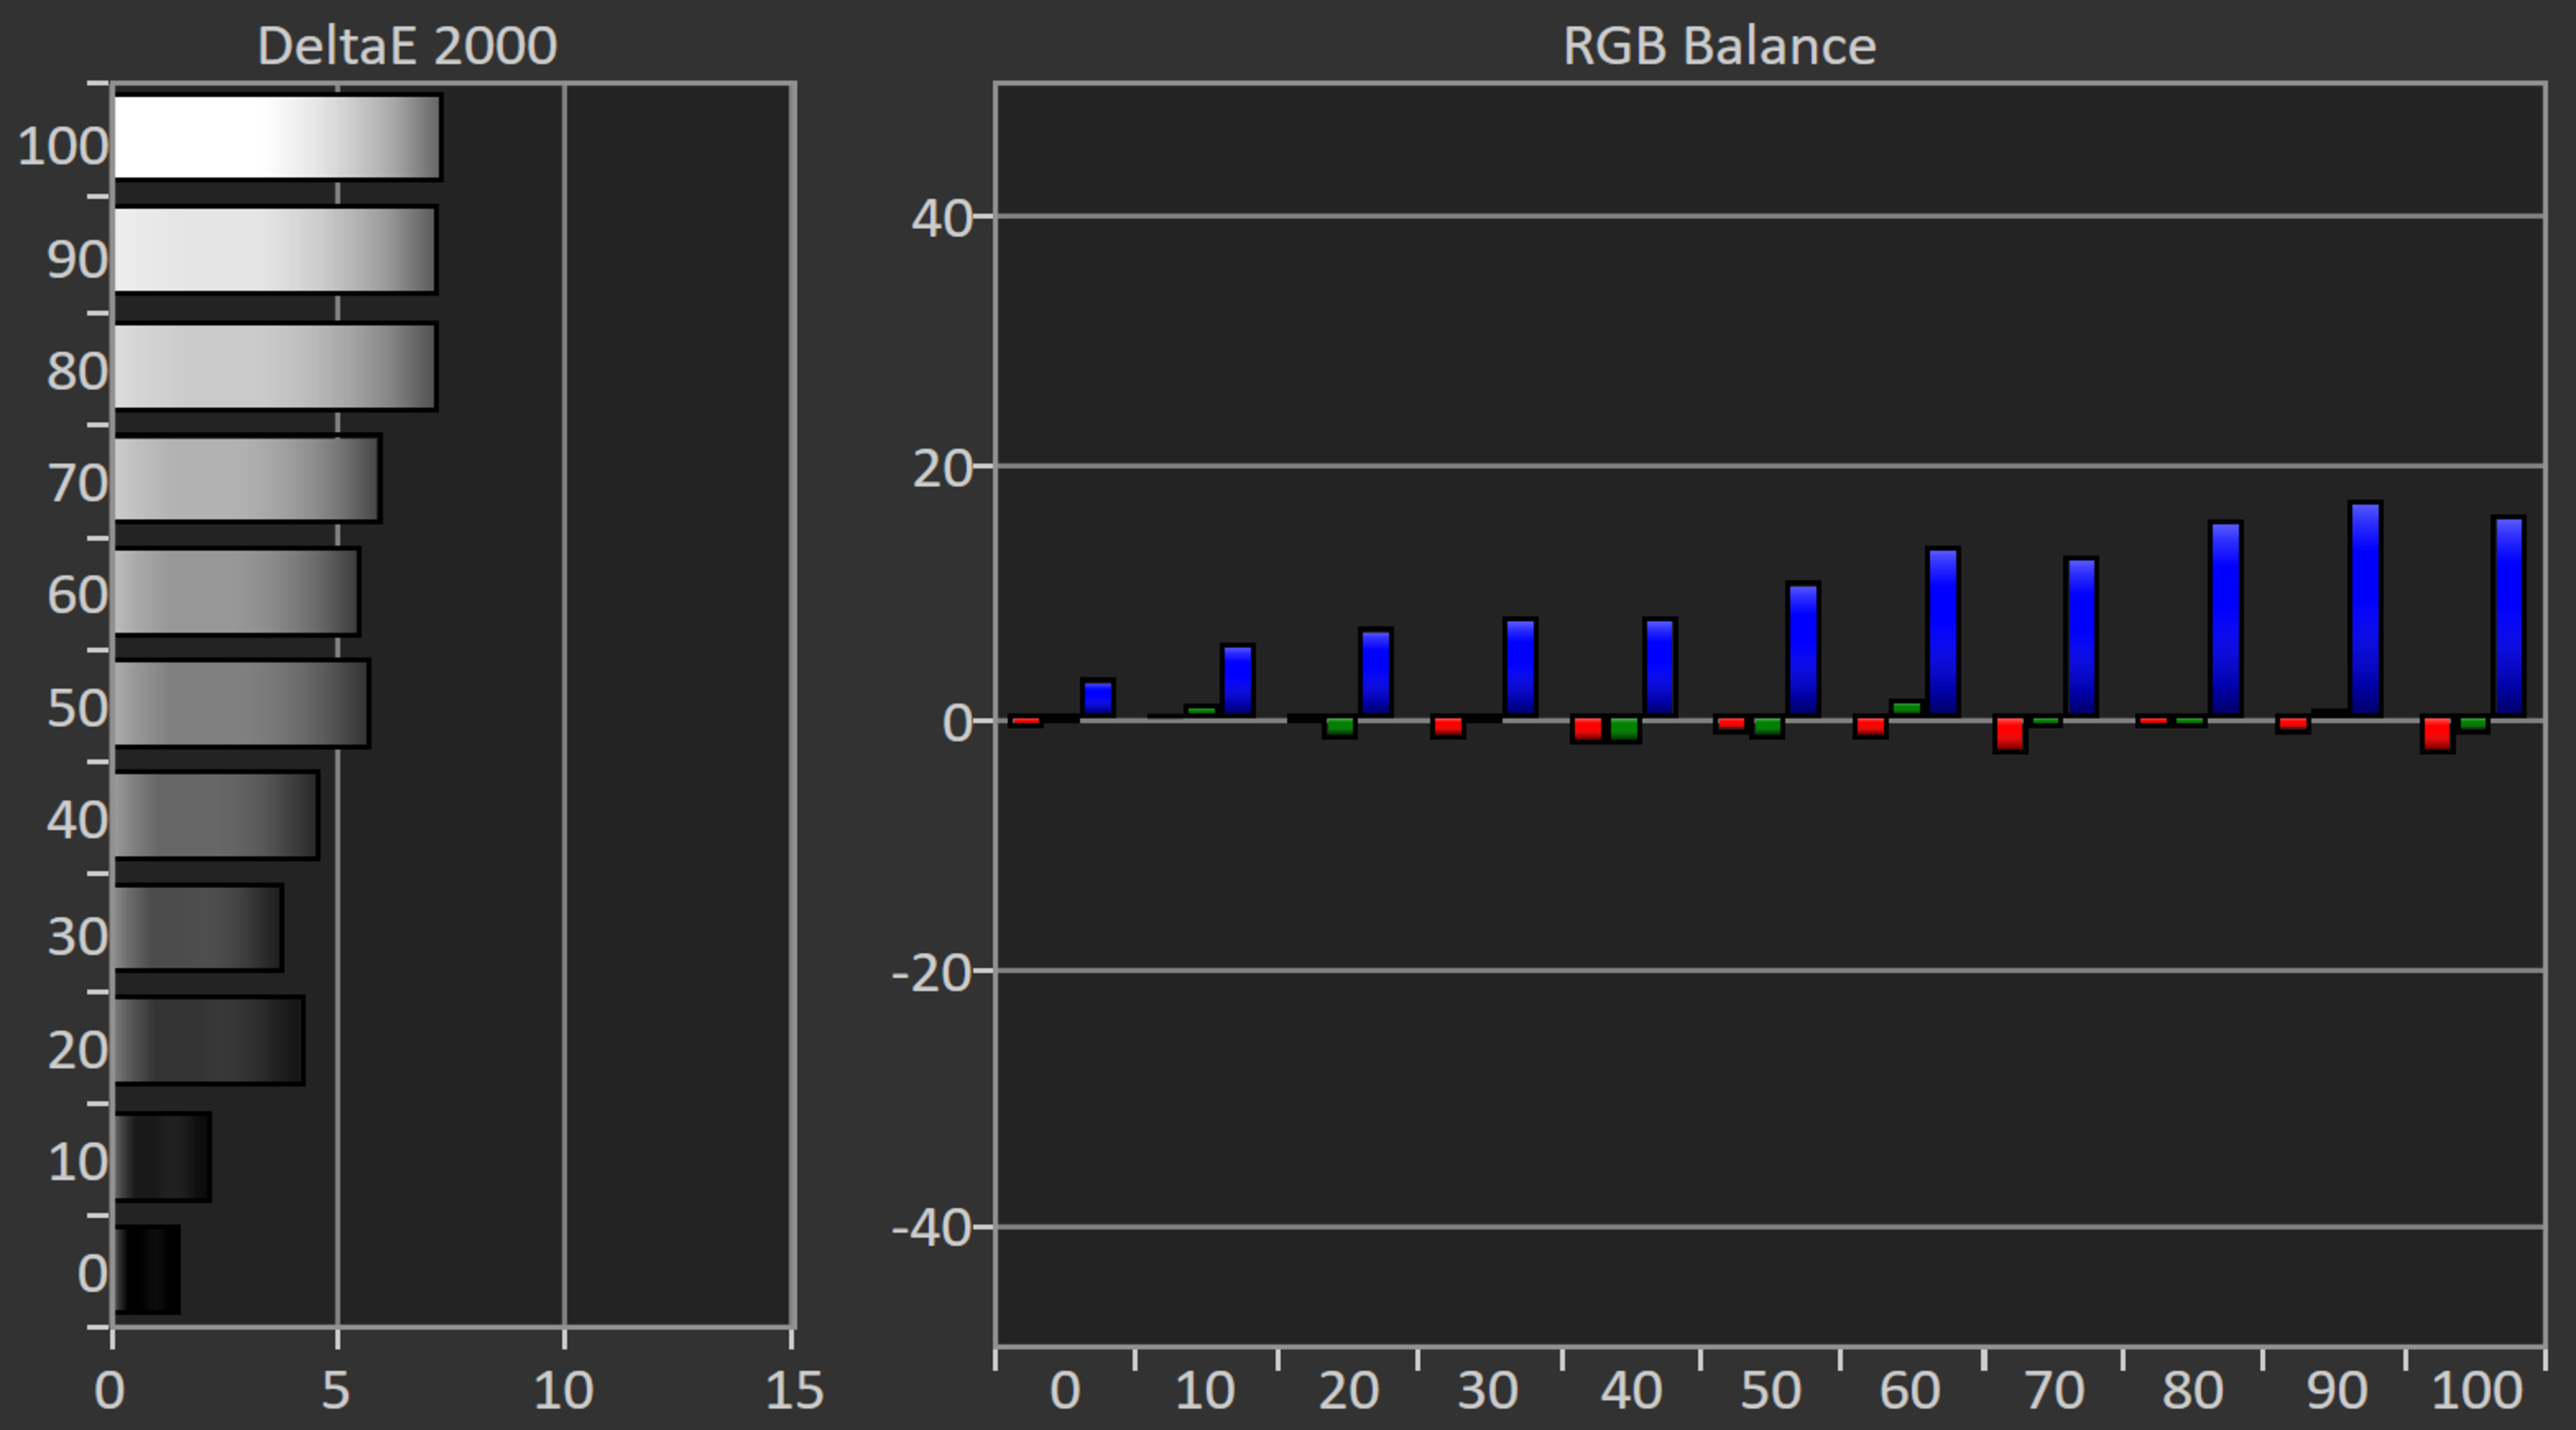The height and width of the screenshot is (1430, 2576).
Task: Click the DeltaE 2000 chart title
Action: point(407,46)
